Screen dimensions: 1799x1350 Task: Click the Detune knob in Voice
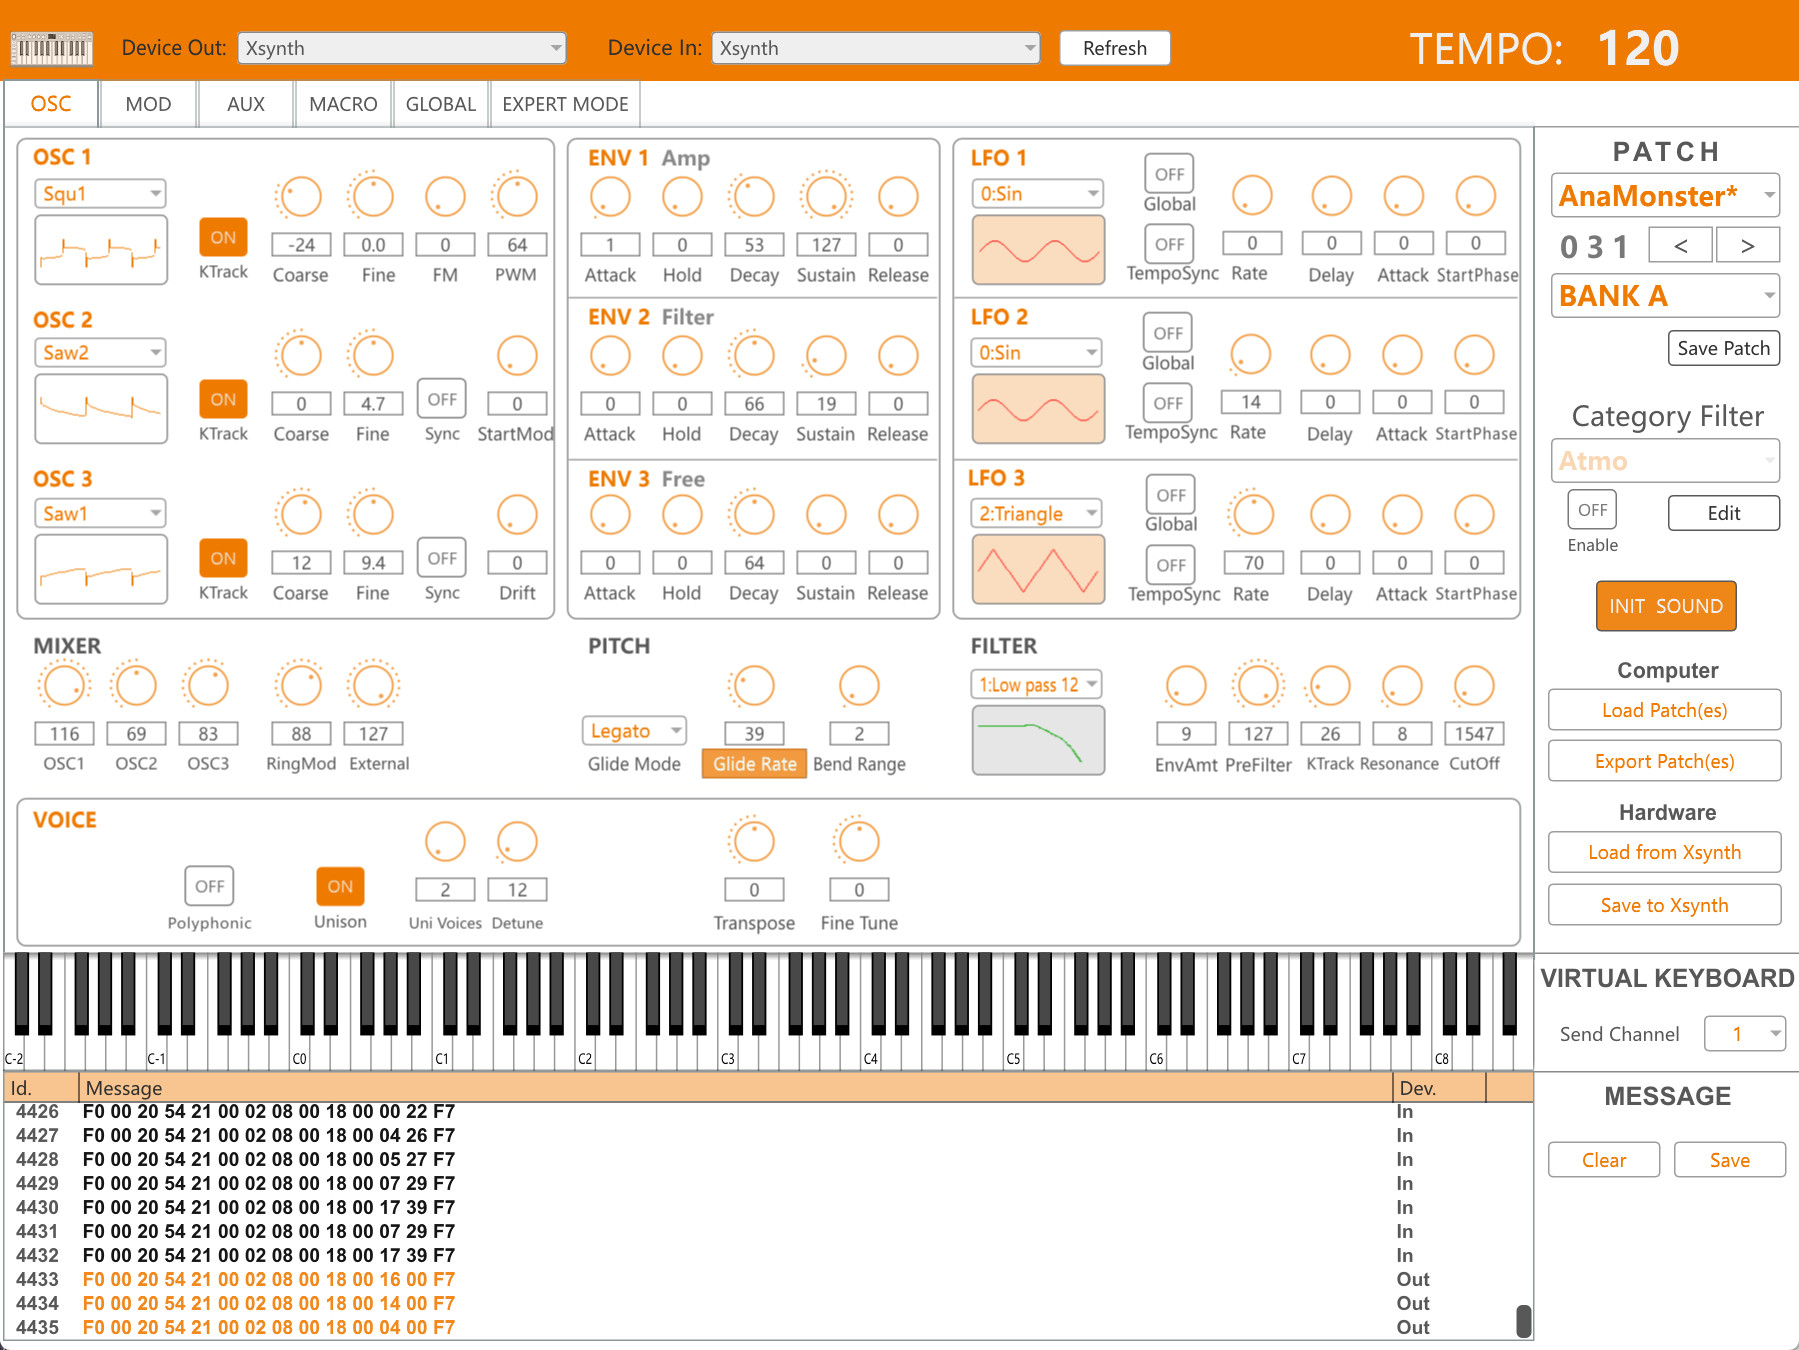(x=517, y=842)
